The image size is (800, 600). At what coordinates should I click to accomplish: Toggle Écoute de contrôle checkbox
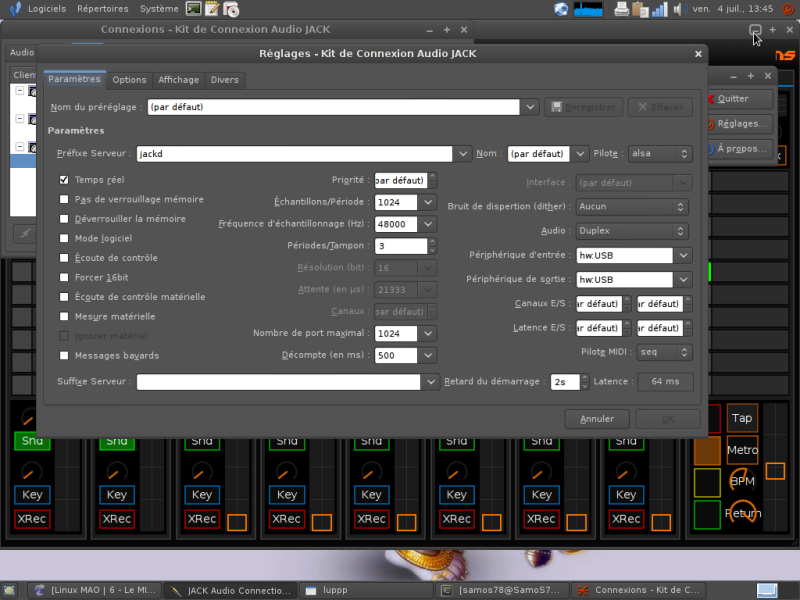tap(64, 258)
